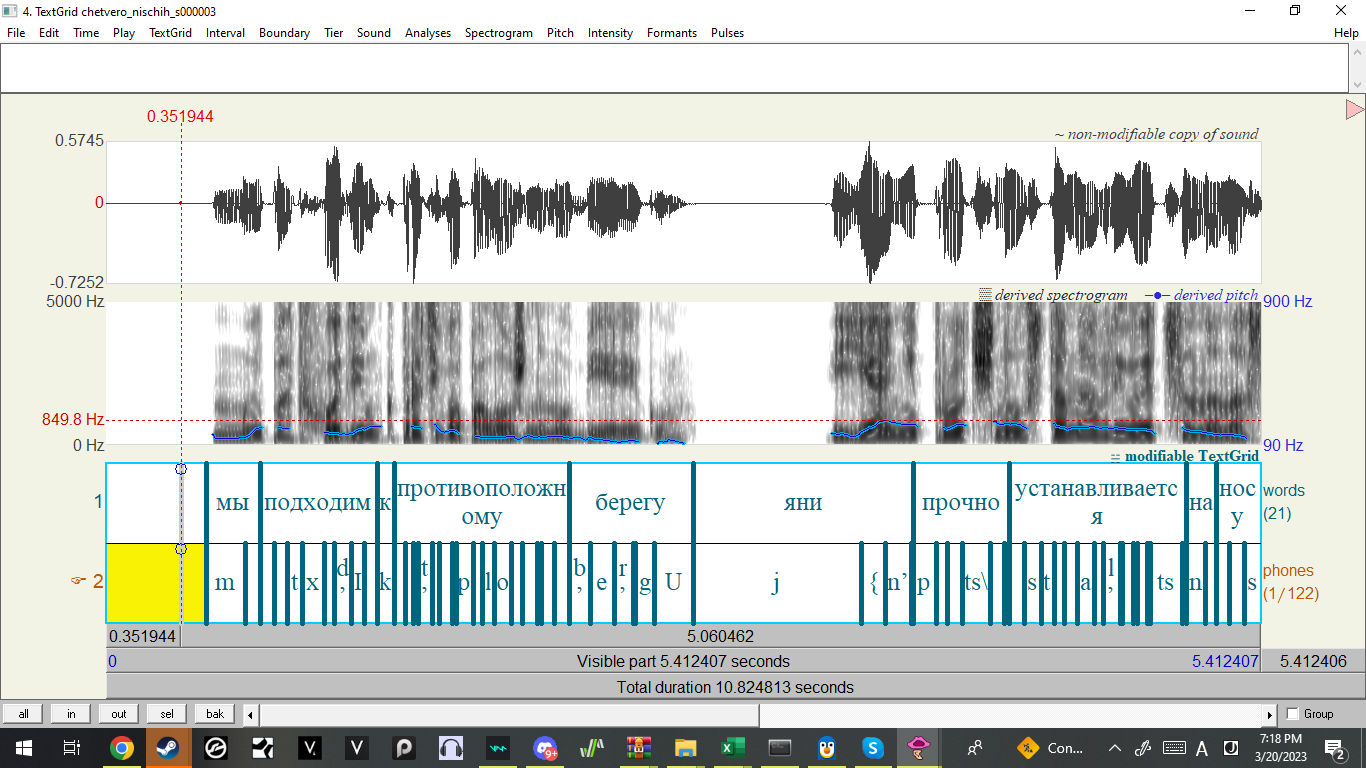This screenshot has width=1366, height=768.
Task: Click the sel zoom button
Action: click(x=166, y=713)
